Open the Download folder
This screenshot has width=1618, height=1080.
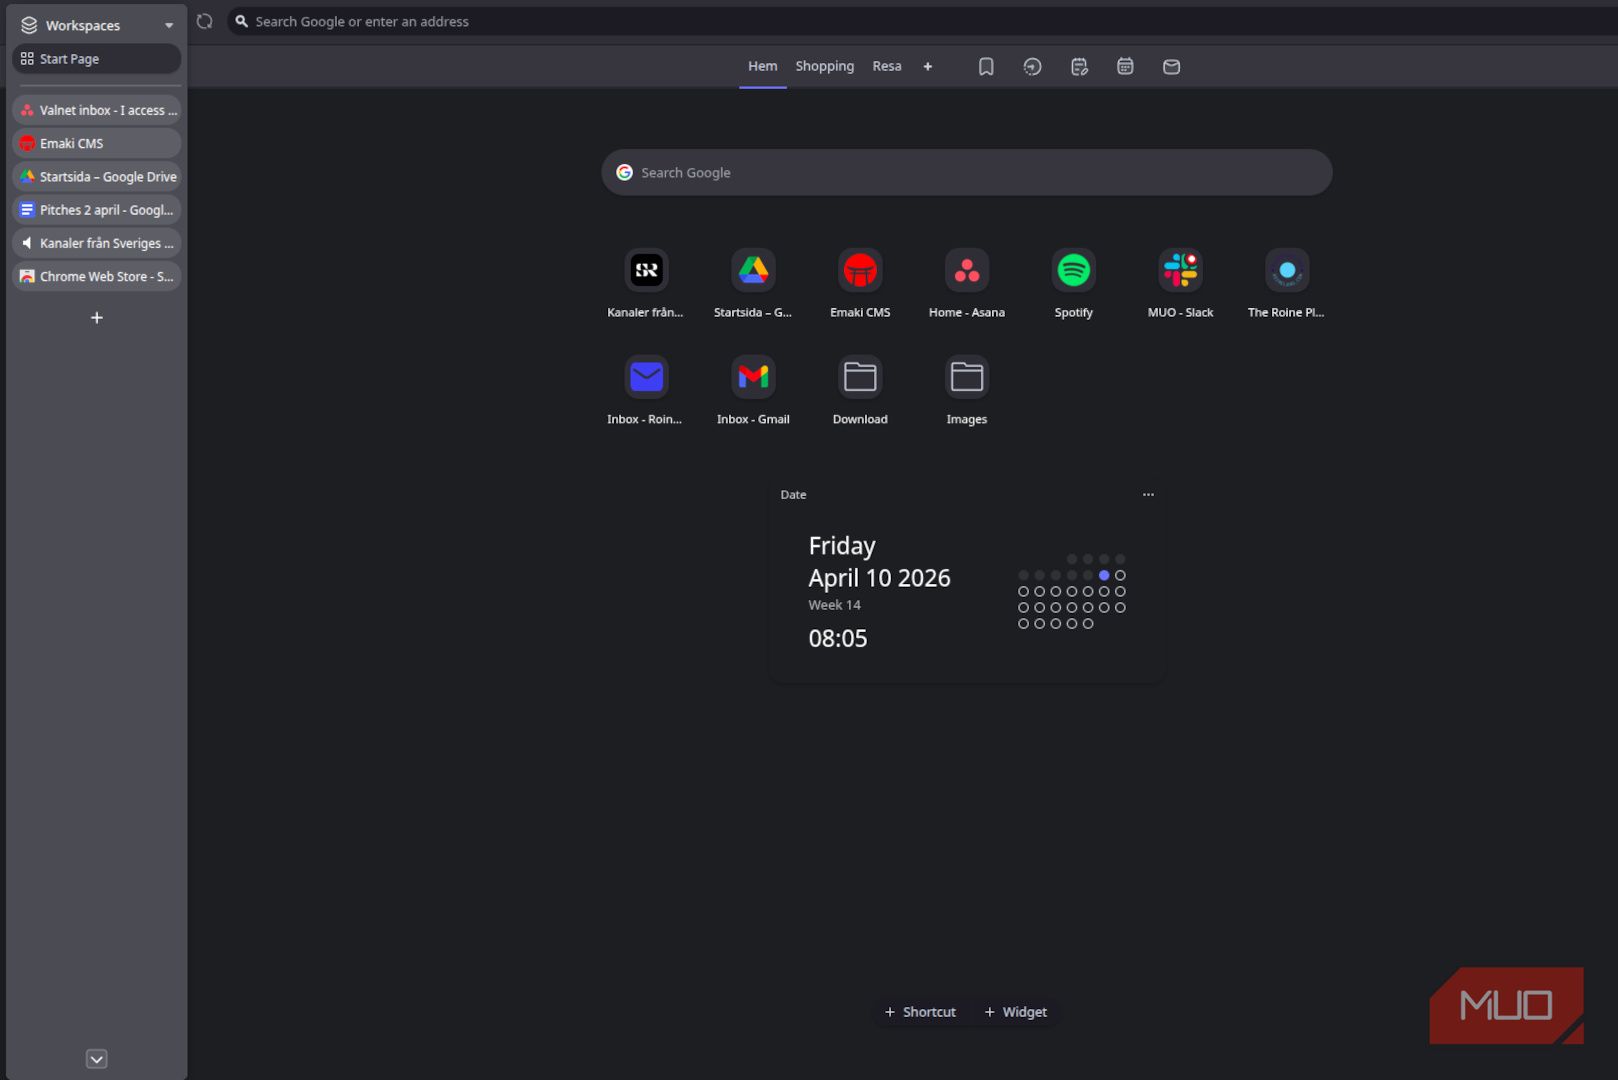tap(860, 377)
